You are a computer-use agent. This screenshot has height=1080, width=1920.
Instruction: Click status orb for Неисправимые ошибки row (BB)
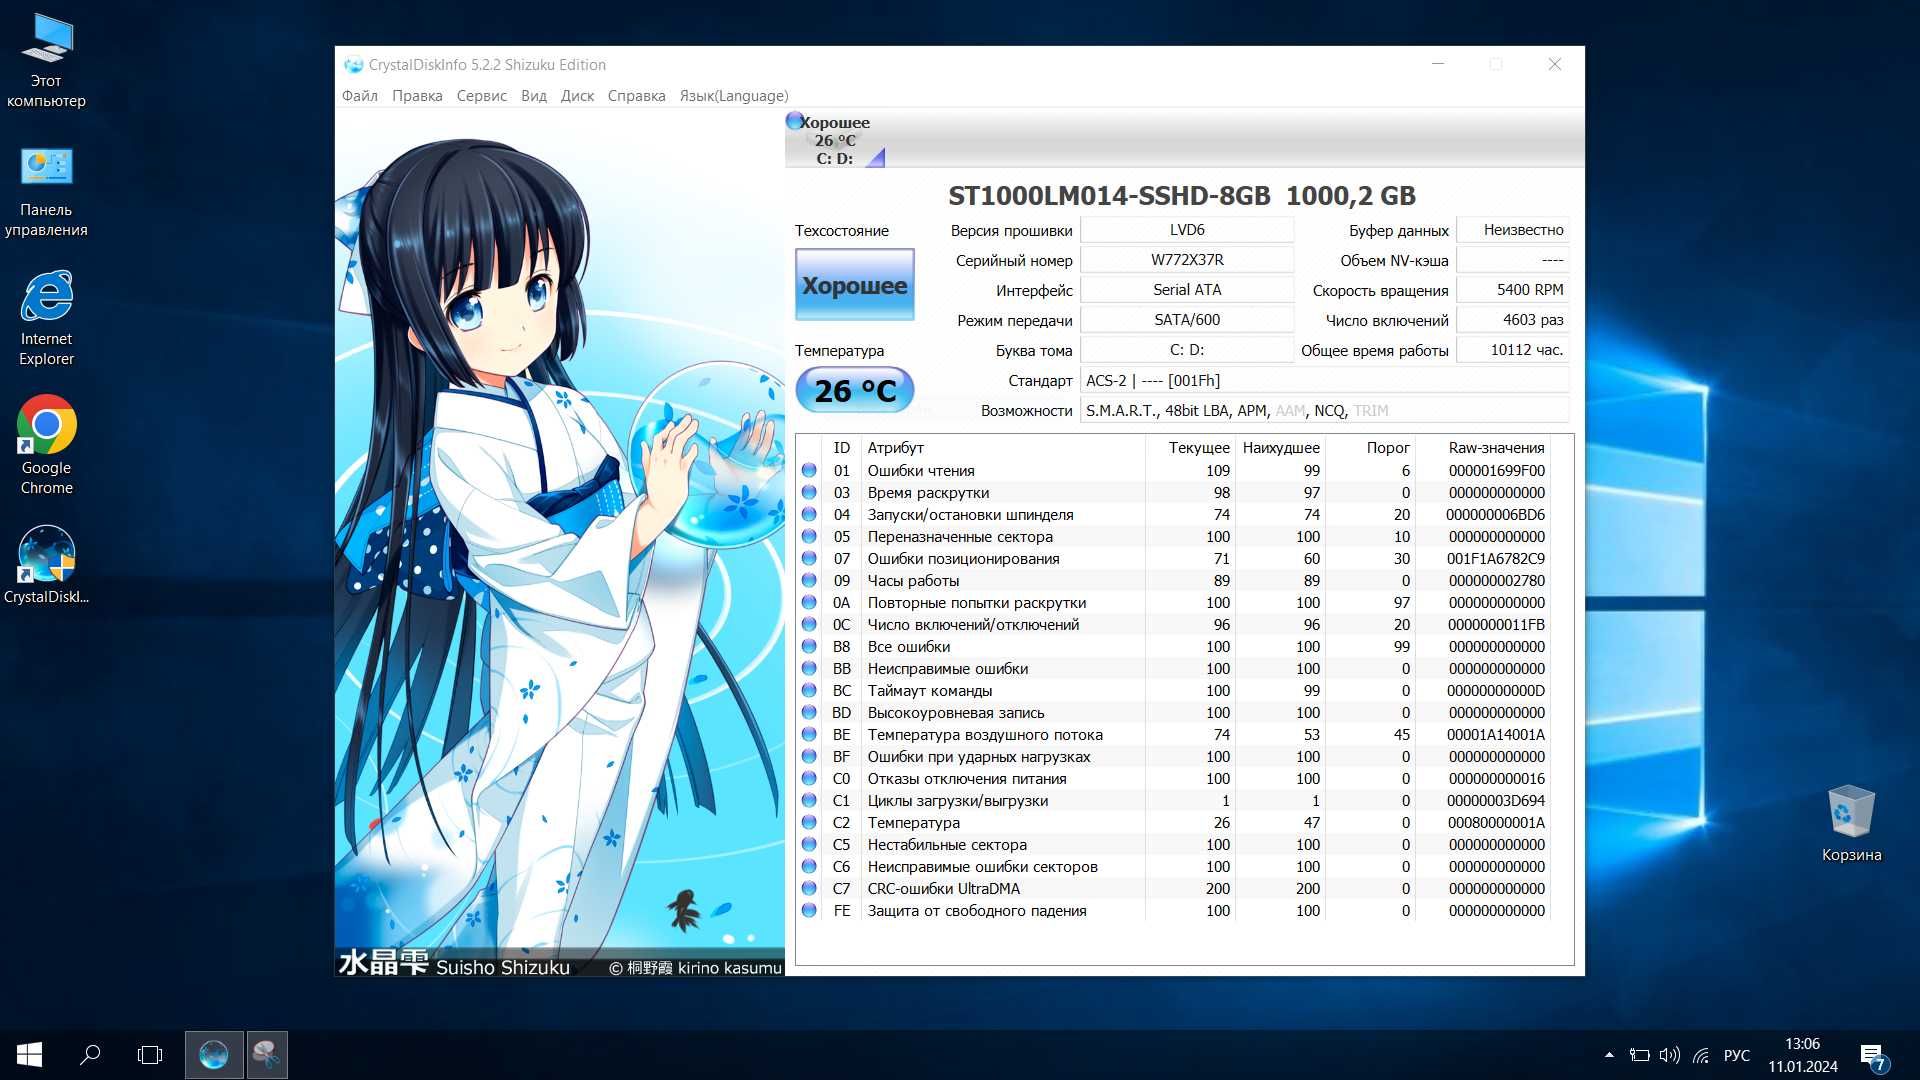(x=809, y=669)
